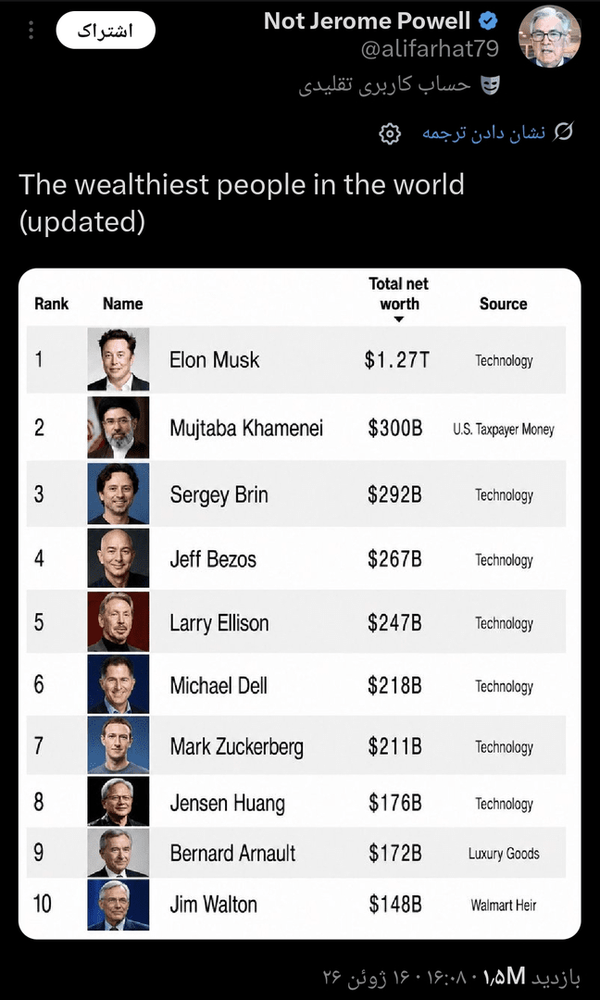Tap the parody account mask icon
Image resolution: width=600 pixels, height=1000 pixels.
point(490,85)
